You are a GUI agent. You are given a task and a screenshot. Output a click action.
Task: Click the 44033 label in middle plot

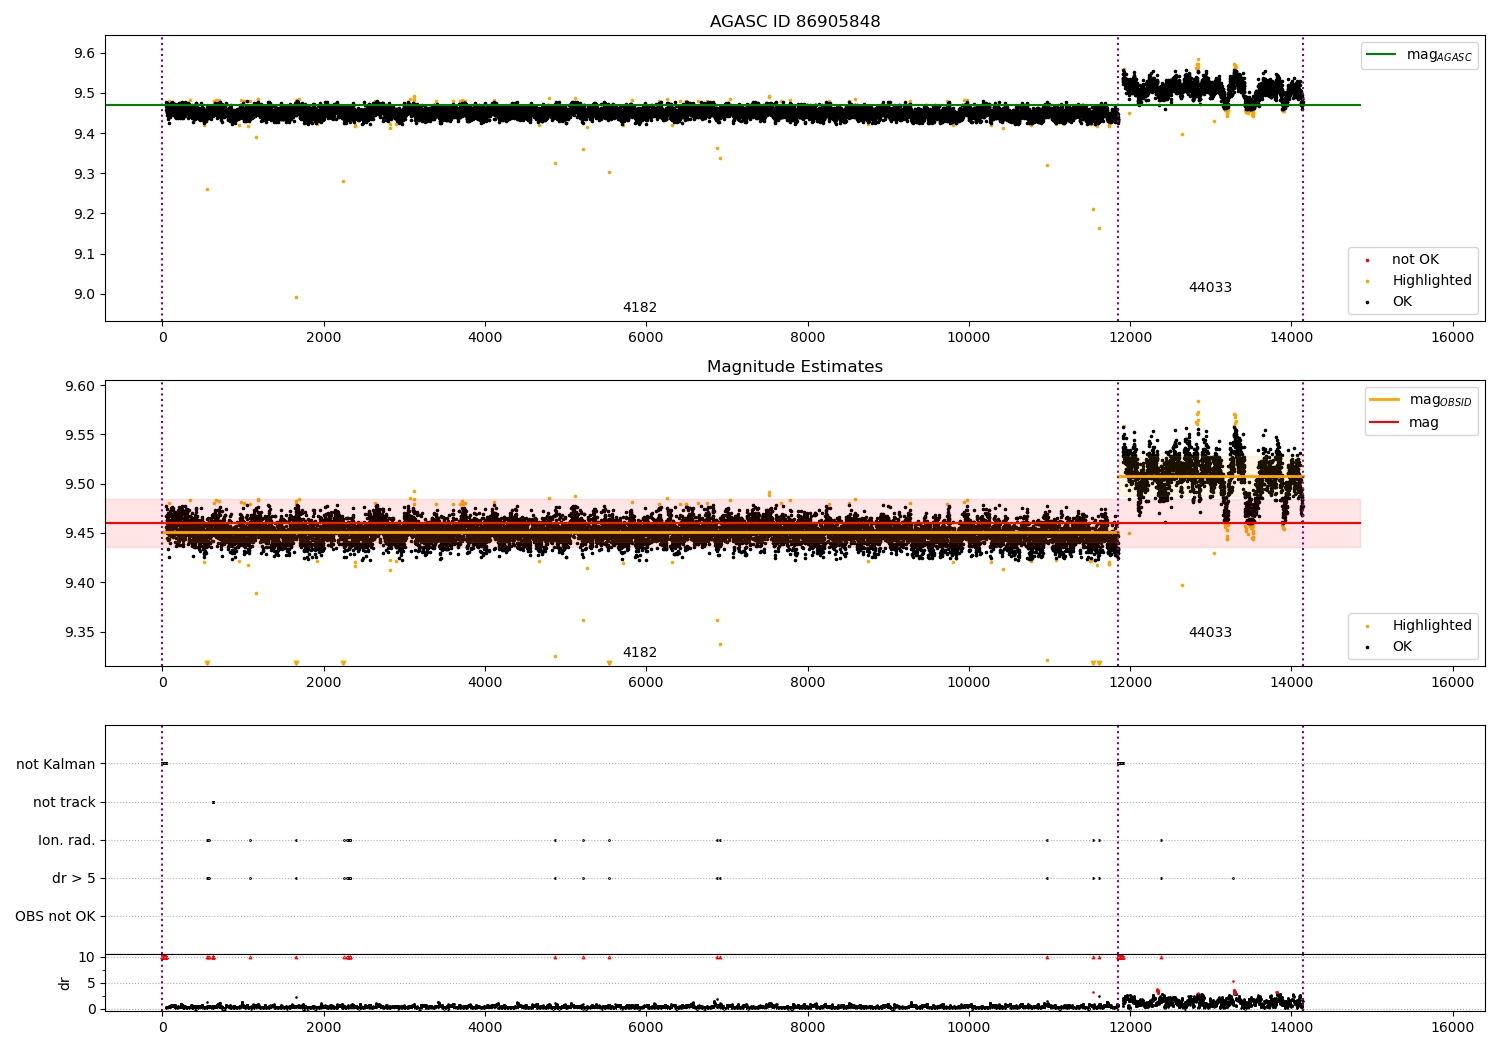tap(1210, 633)
